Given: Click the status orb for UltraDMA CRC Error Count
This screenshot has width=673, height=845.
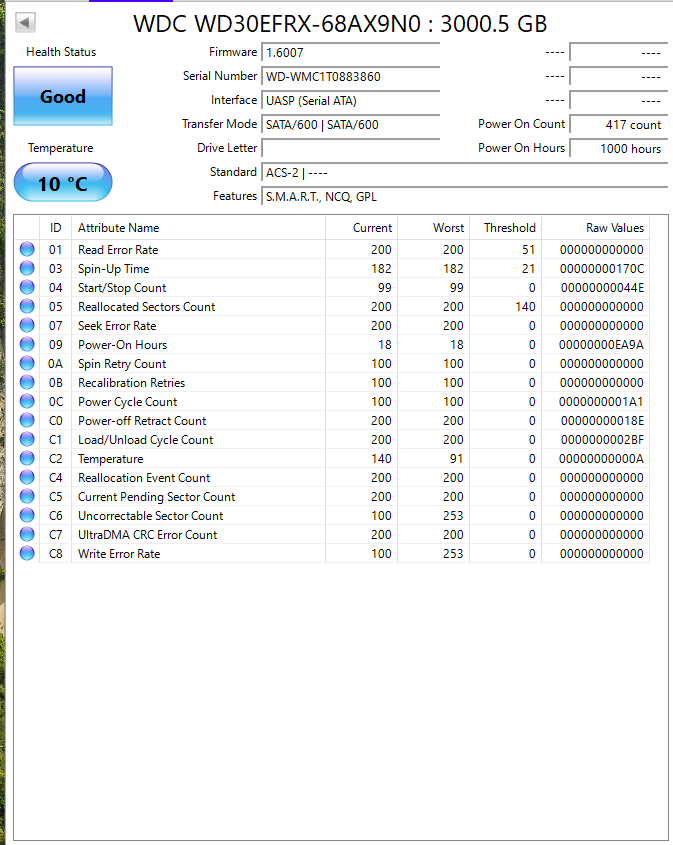Looking at the screenshot, I should click(27, 534).
